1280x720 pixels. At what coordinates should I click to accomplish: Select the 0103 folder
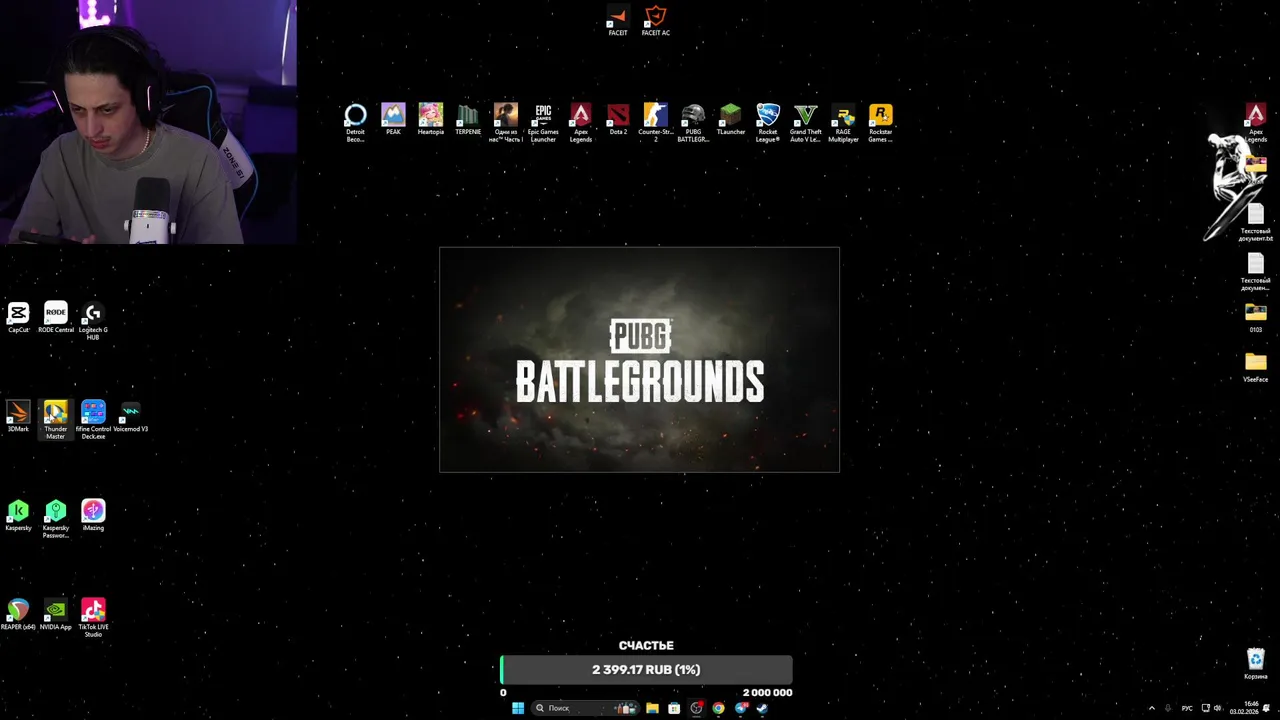(1256, 318)
